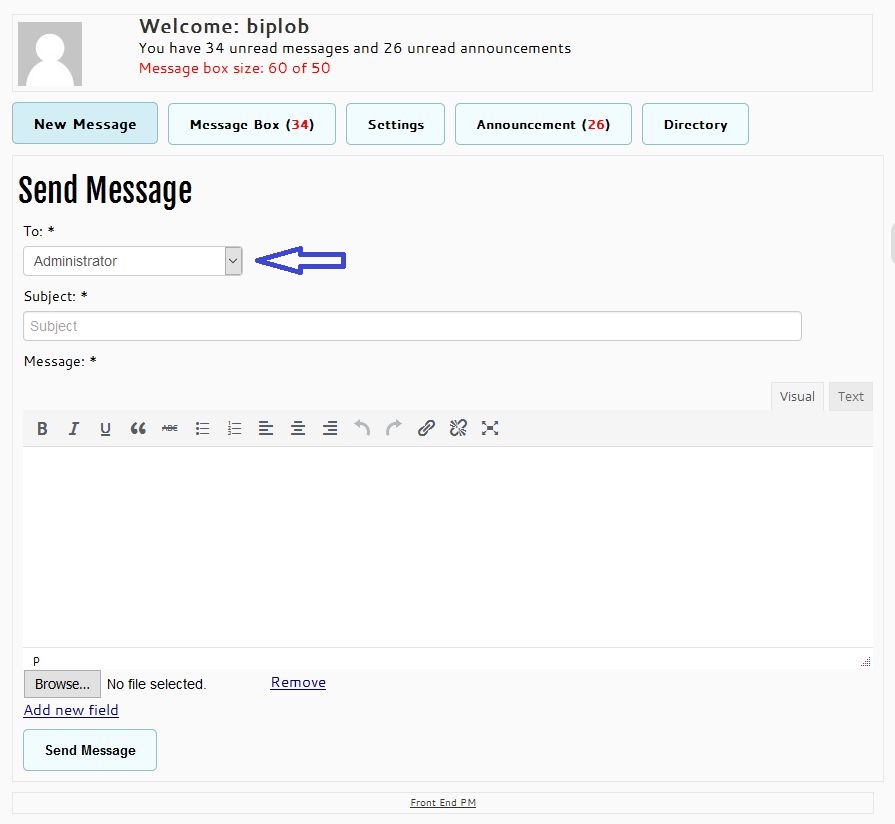Align message text left
Viewport: 895px width, 824px height.
tap(266, 429)
